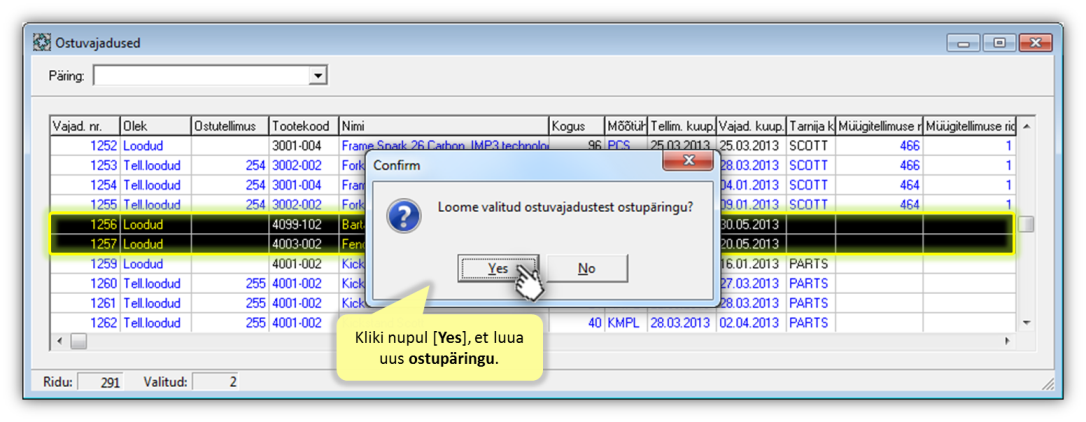This screenshot has width=1086, height=422.
Task: Click the No button in Confirm dialog
Action: (587, 268)
